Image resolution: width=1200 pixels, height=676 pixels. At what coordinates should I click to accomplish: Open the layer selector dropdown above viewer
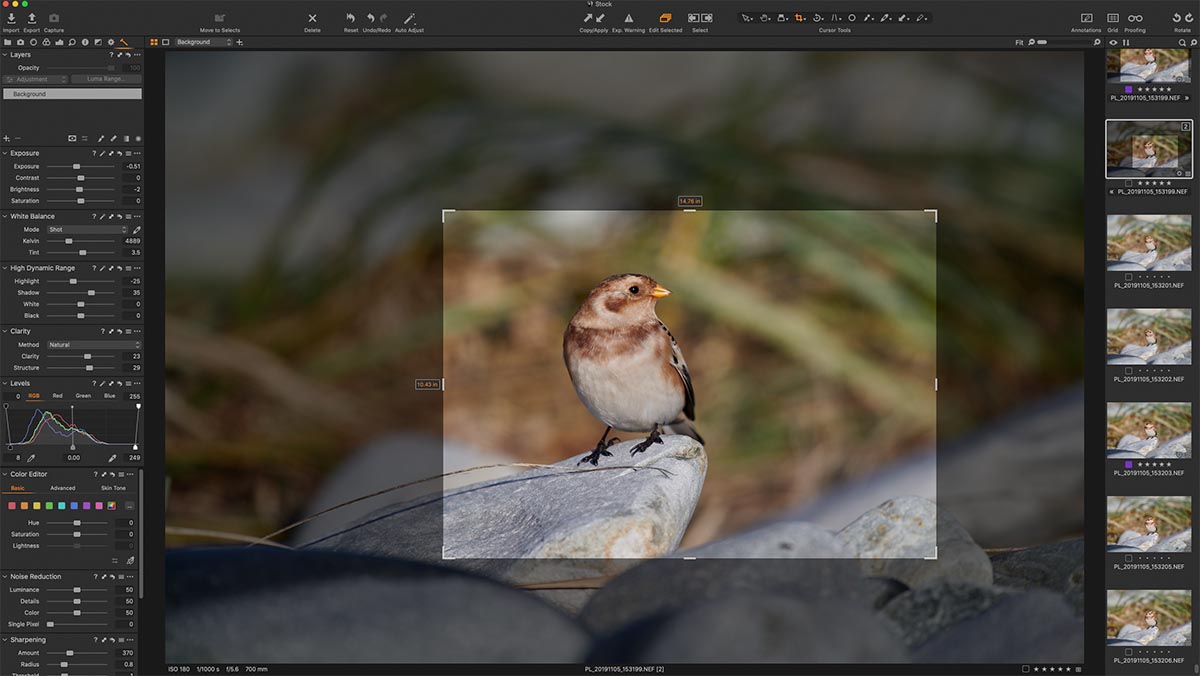coord(203,42)
